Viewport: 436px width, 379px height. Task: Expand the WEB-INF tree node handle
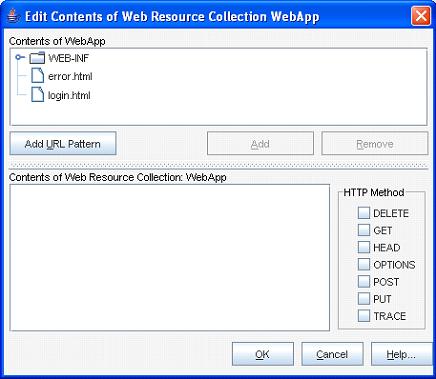[x=20, y=58]
